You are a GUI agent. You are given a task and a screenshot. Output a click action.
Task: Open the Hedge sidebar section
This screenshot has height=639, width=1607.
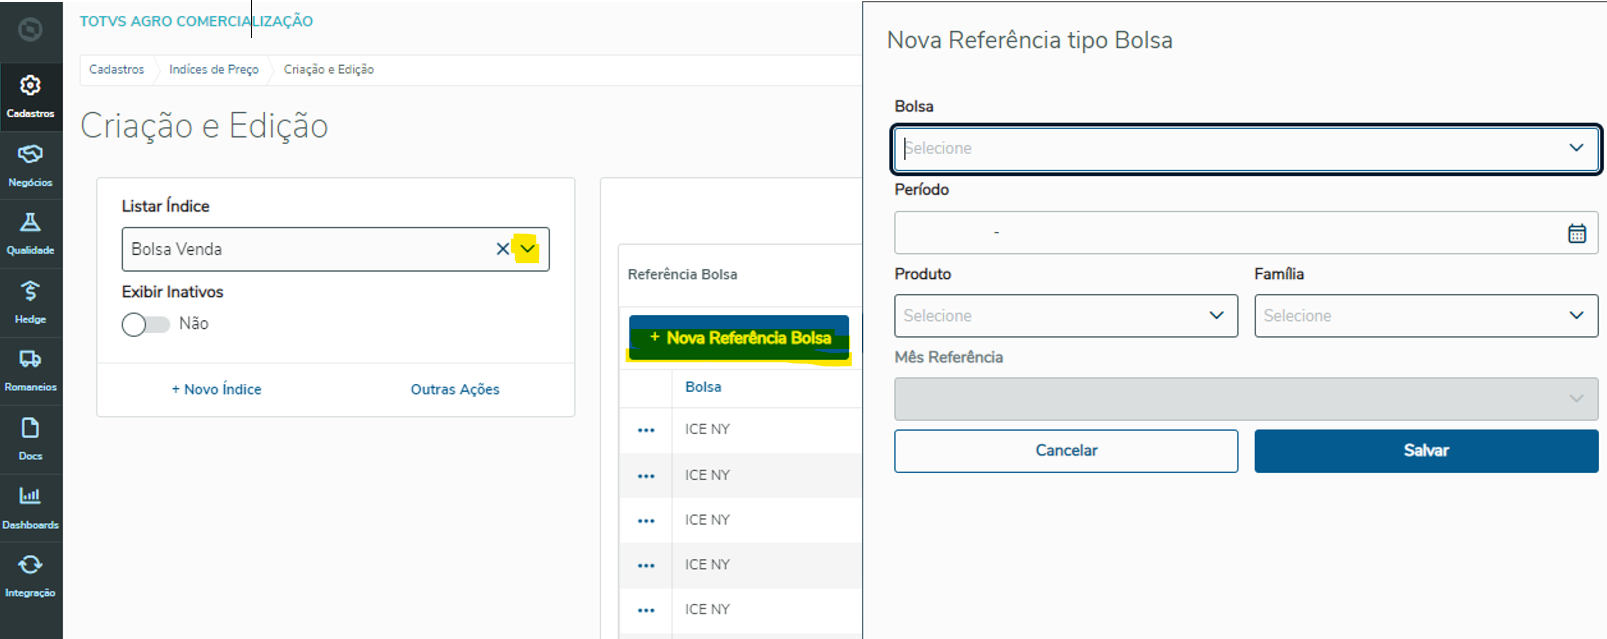31,302
